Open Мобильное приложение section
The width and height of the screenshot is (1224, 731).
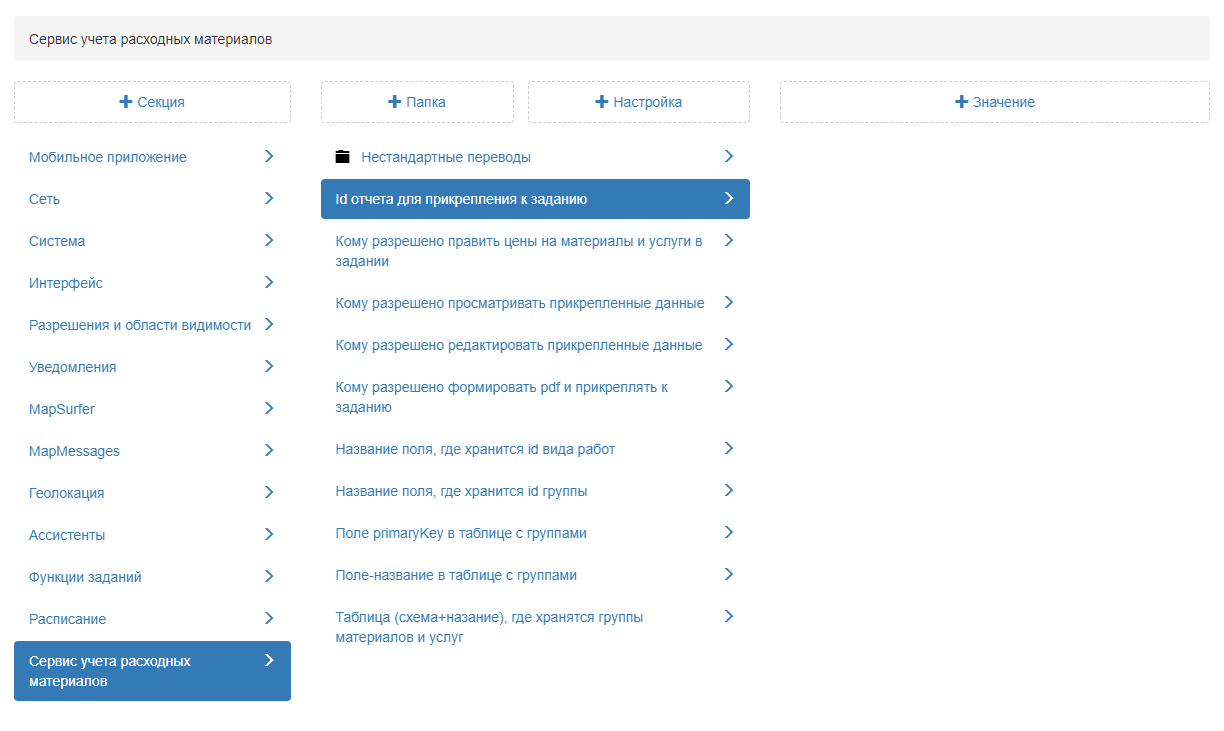click(152, 157)
